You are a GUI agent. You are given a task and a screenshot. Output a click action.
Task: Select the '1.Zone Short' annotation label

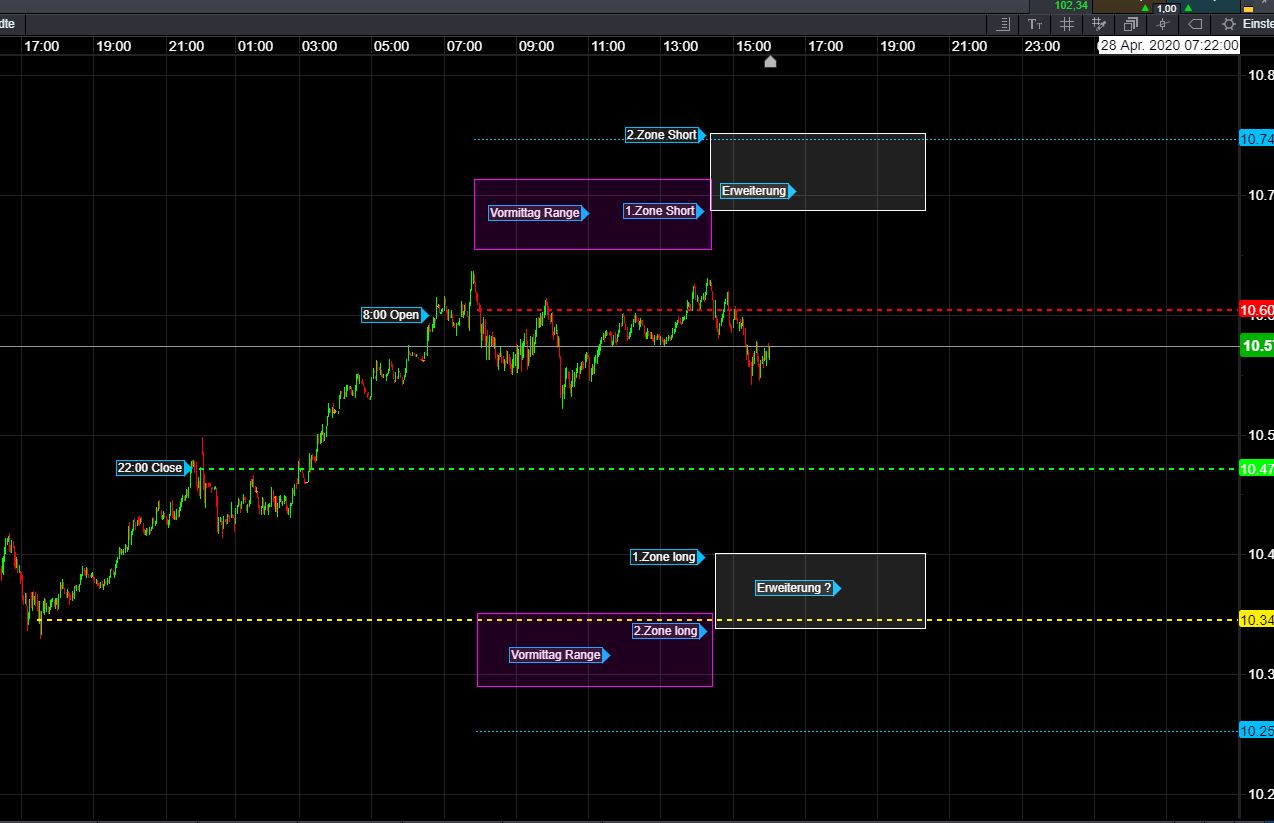[x=660, y=211]
